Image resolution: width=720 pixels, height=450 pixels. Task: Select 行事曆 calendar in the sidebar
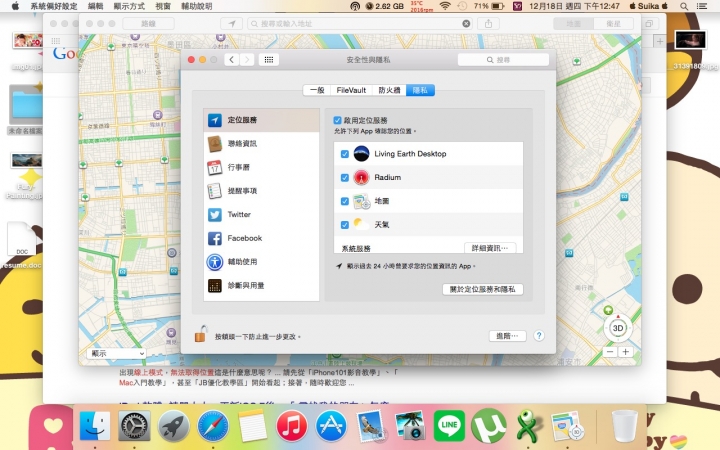(261, 167)
